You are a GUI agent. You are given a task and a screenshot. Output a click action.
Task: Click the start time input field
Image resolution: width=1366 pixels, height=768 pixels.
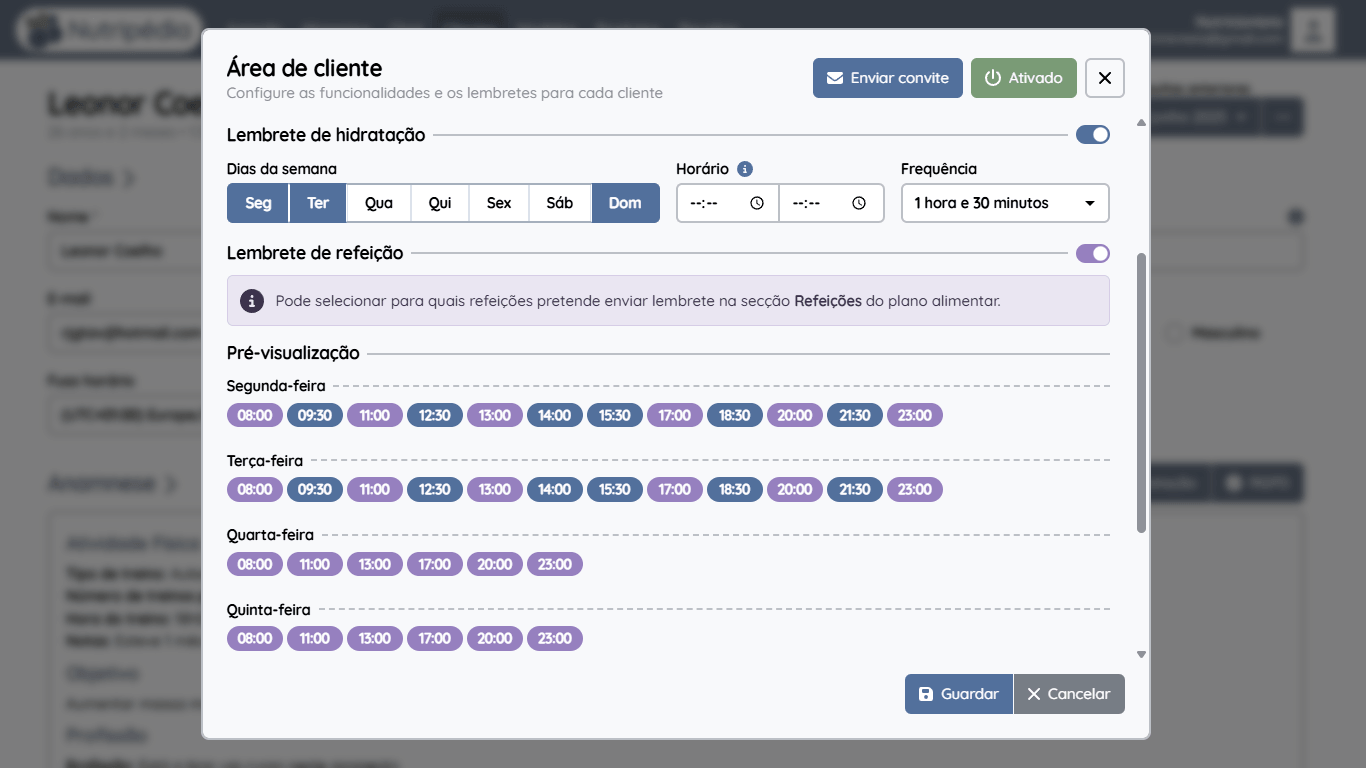[727, 203]
